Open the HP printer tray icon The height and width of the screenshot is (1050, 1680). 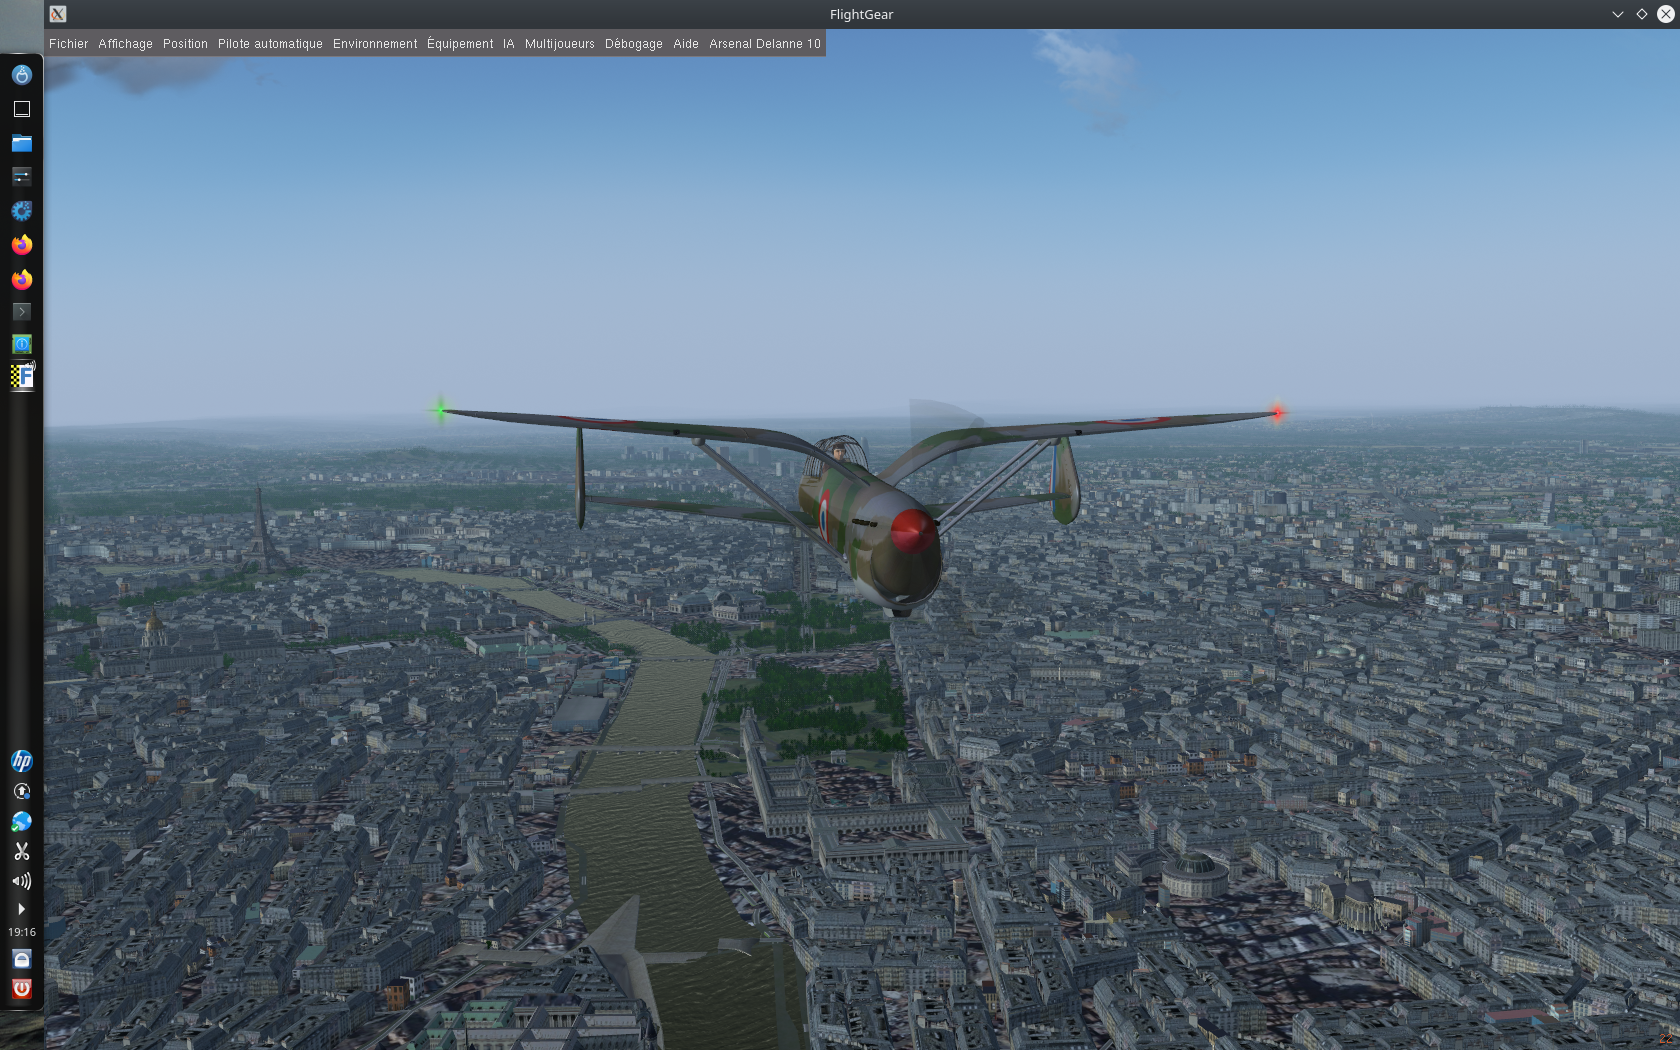coord(22,761)
